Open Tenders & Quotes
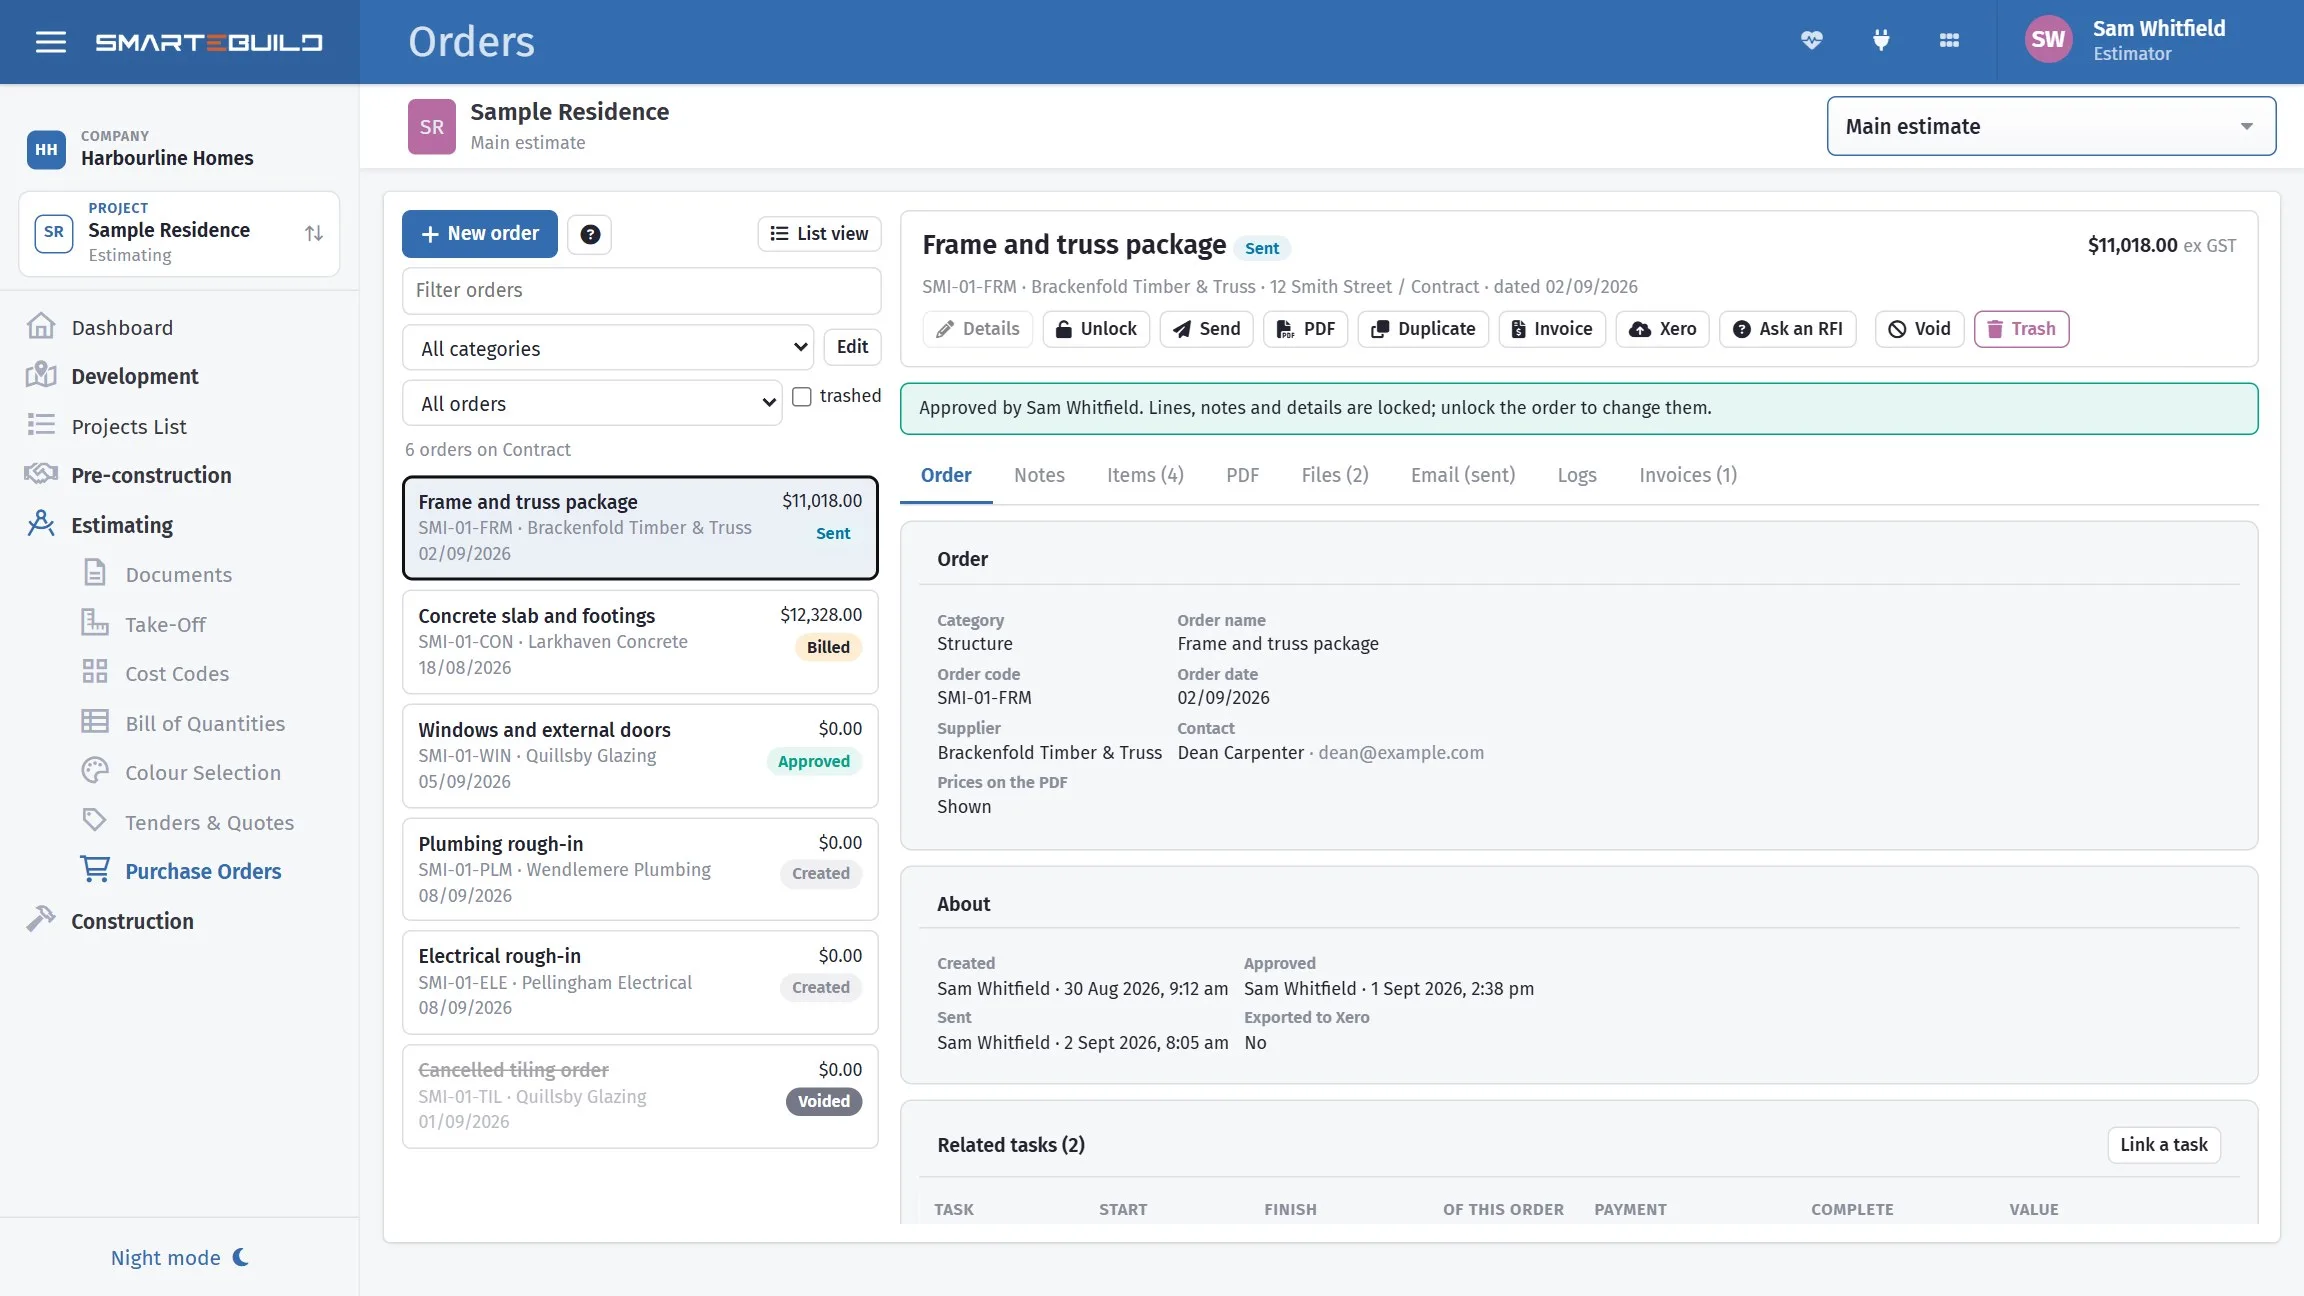This screenshot has width=2304, height=1296. point(209,822)
